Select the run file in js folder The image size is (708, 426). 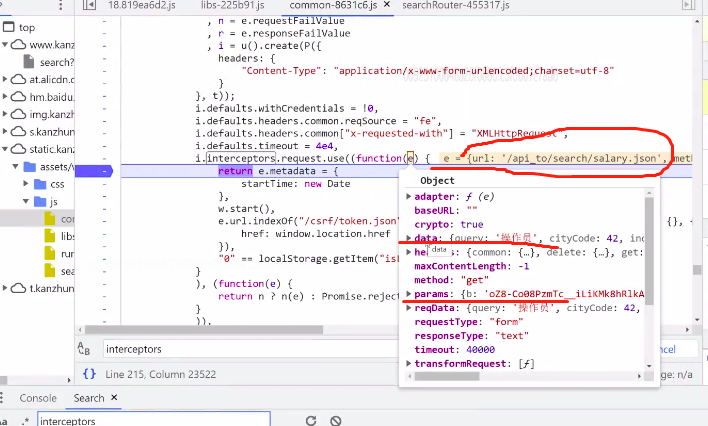coord(67,254)
